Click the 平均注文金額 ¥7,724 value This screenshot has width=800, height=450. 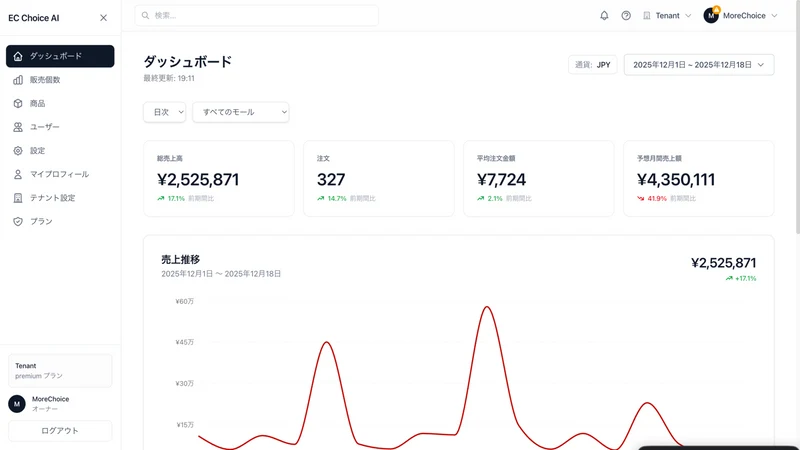(x=501, y=180)
